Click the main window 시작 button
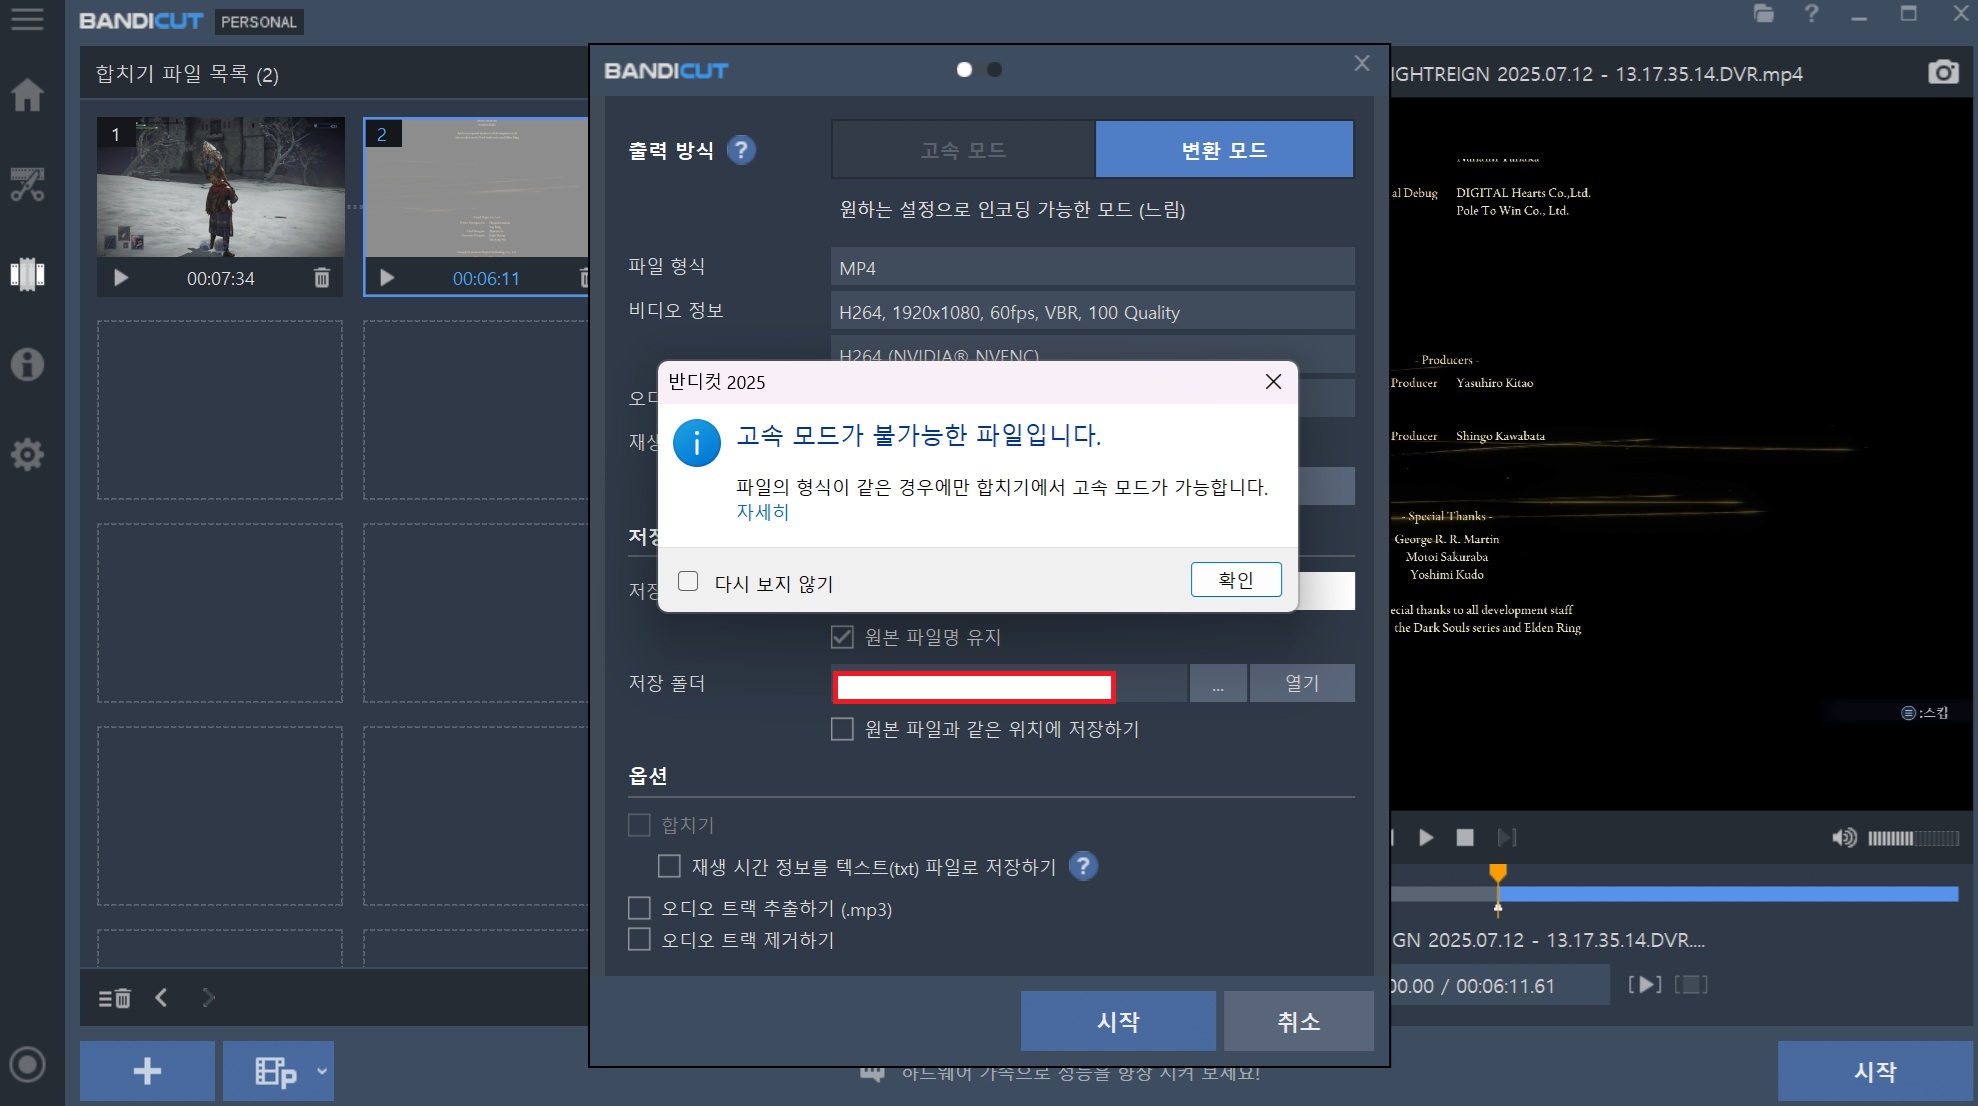This screenshot has height=1106, width=1978. point(1875,1071)
